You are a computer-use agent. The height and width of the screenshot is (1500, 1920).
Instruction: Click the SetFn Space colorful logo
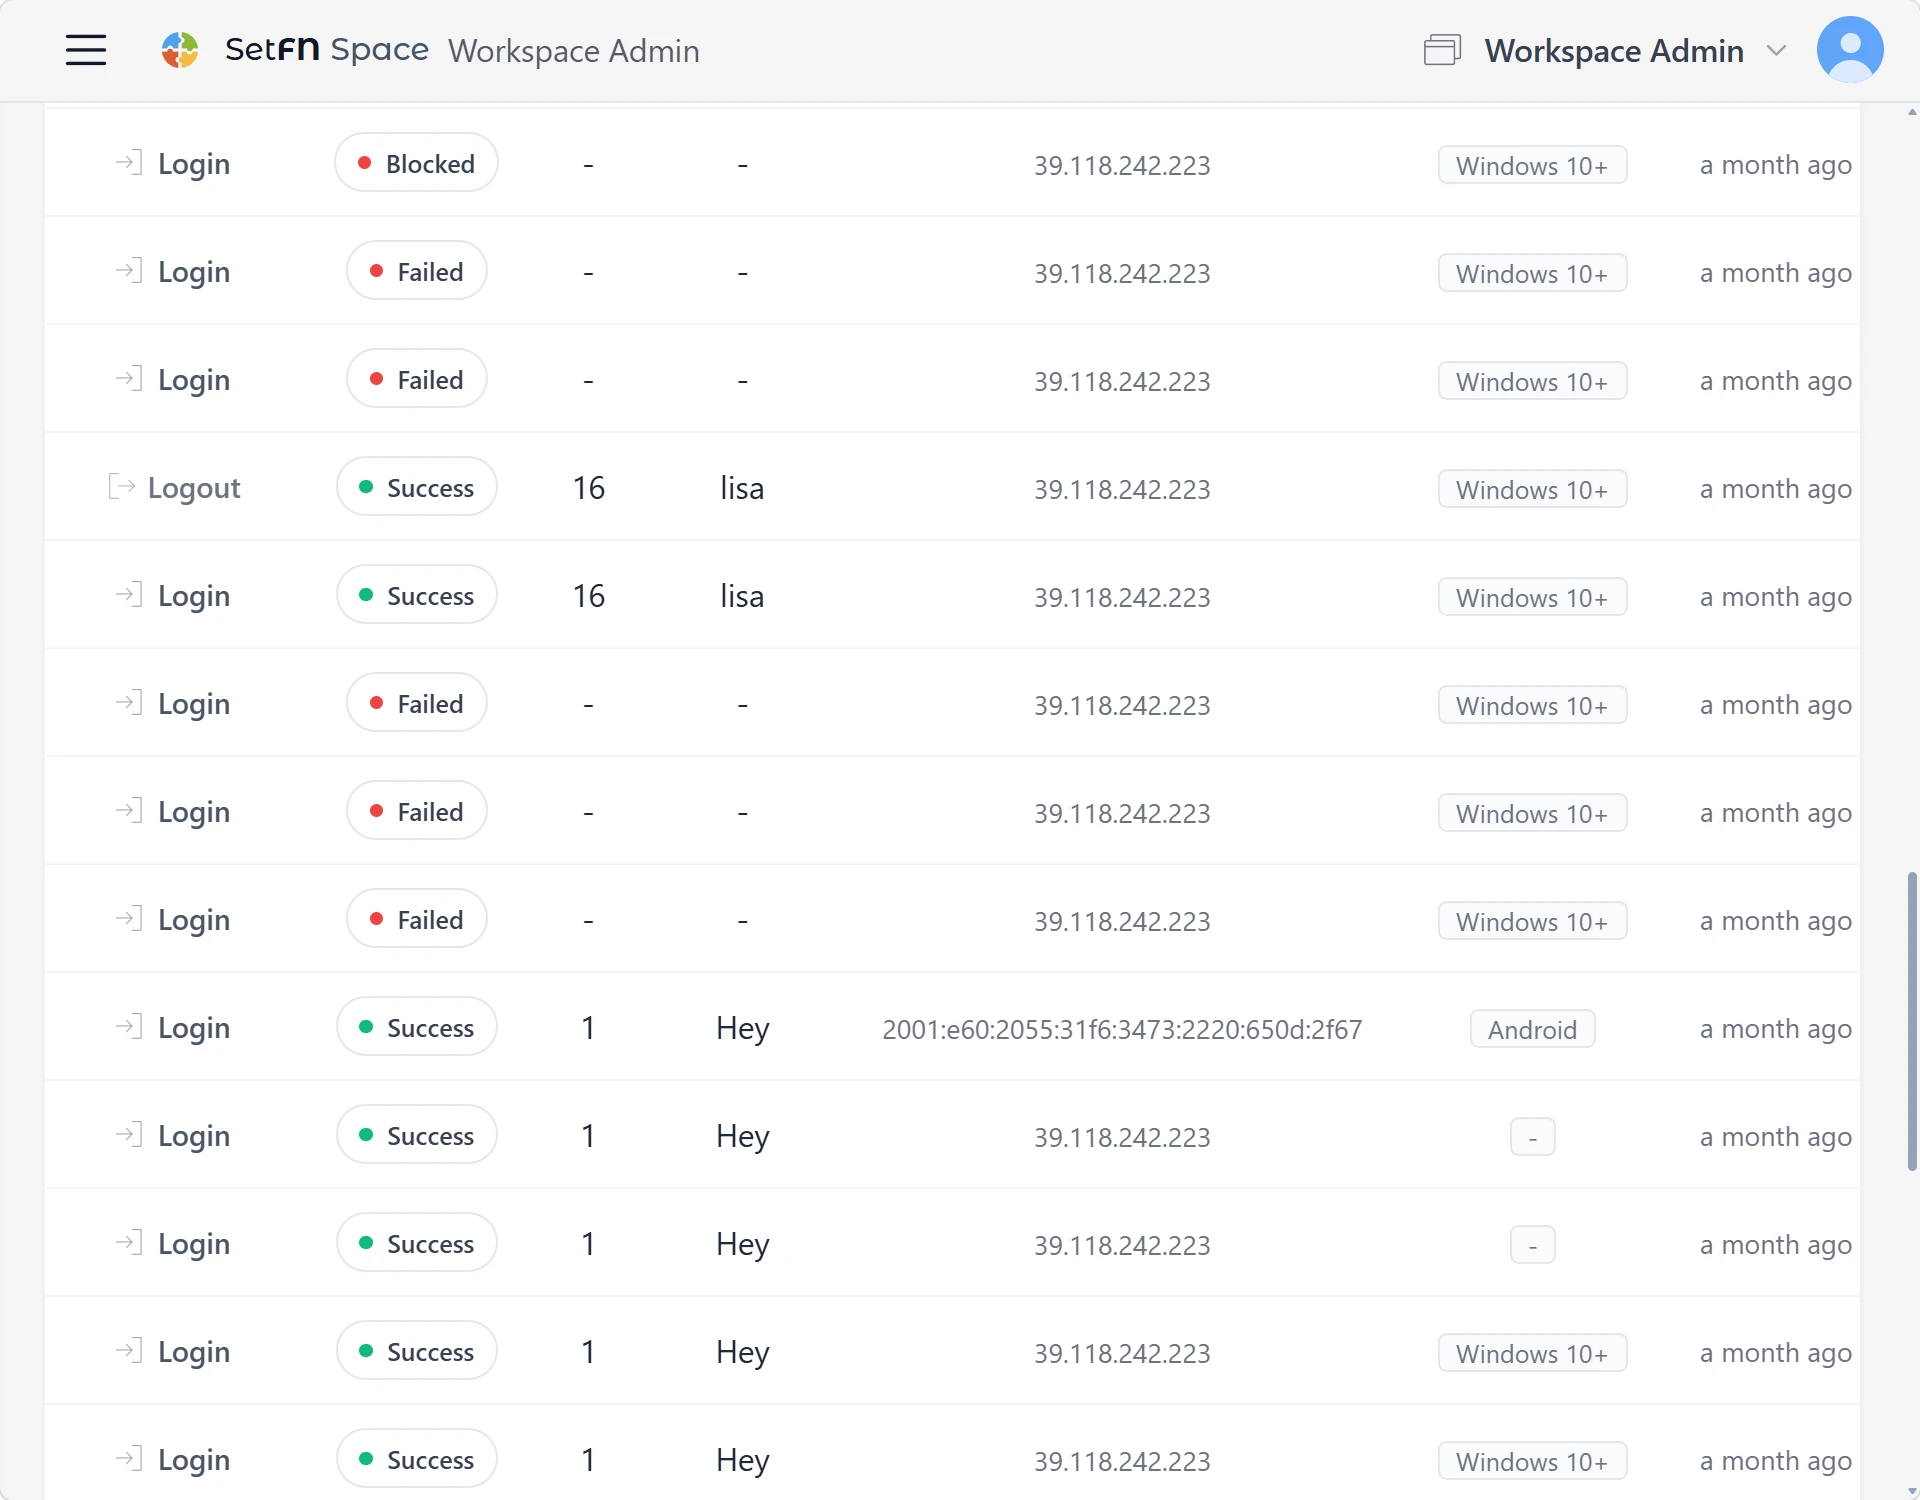(180, 50)
